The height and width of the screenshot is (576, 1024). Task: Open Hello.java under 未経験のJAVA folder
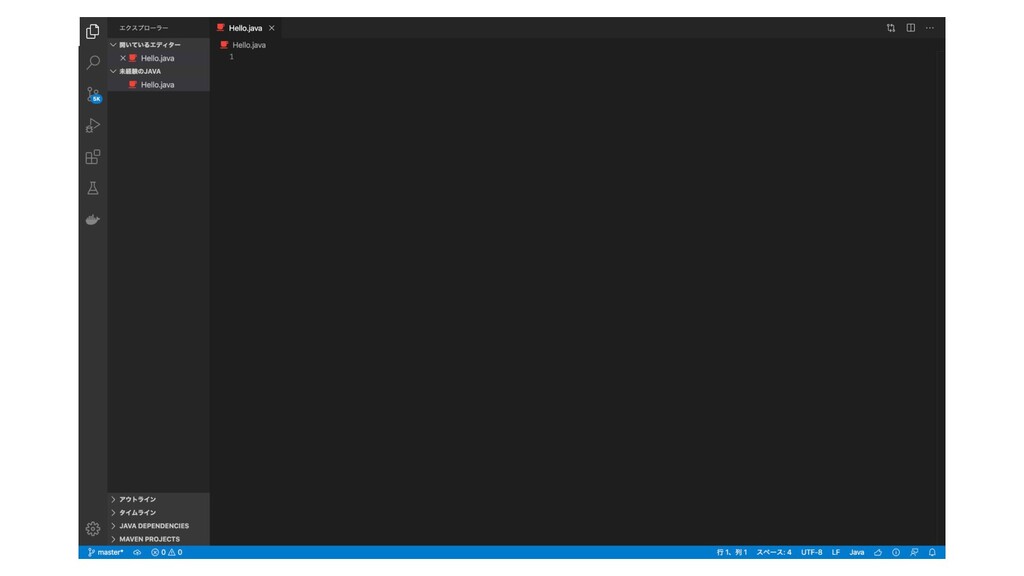[x=159, y=85]
